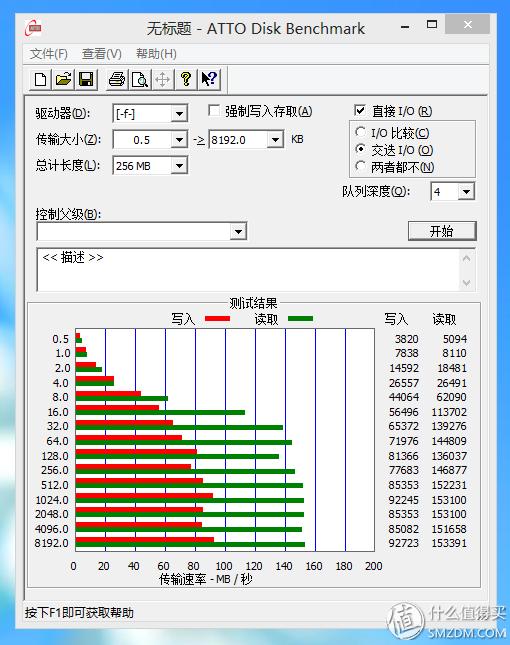Start the benchmark with 开始 button
Image resolution: width=510 pixels, height=645 pixels.
coord(442,231)
